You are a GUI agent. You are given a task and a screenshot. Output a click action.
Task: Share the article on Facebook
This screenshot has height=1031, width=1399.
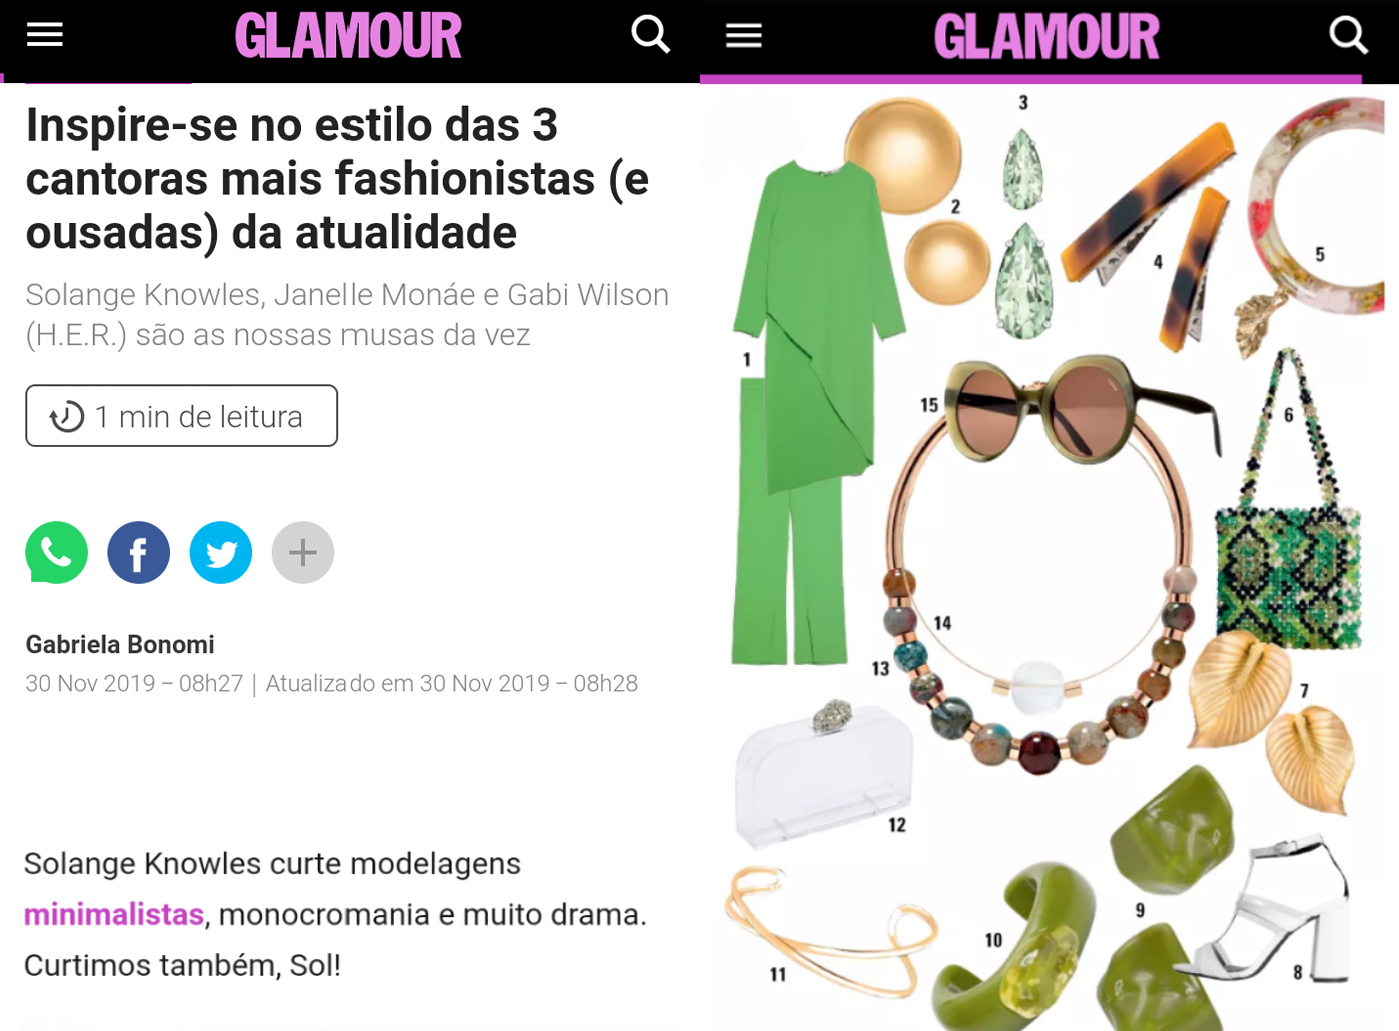click(x=139, y=552)
